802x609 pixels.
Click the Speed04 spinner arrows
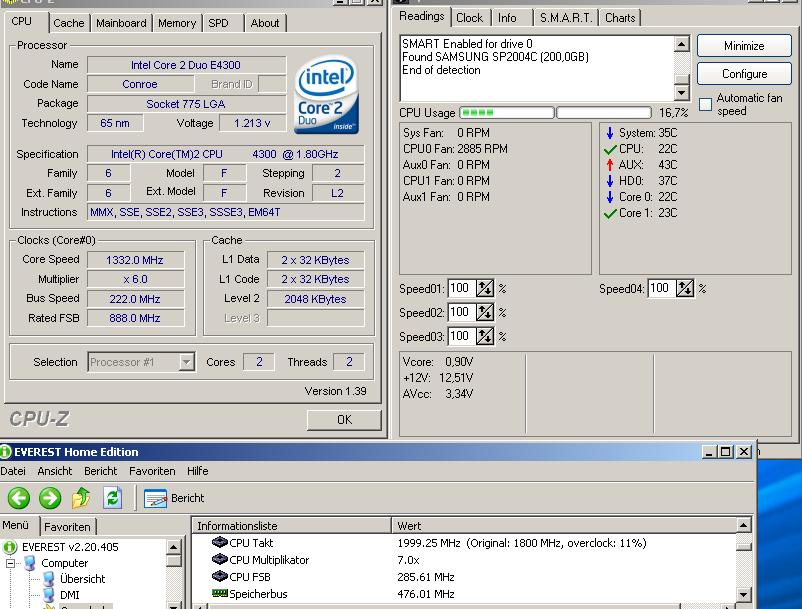tap(685, 289)
